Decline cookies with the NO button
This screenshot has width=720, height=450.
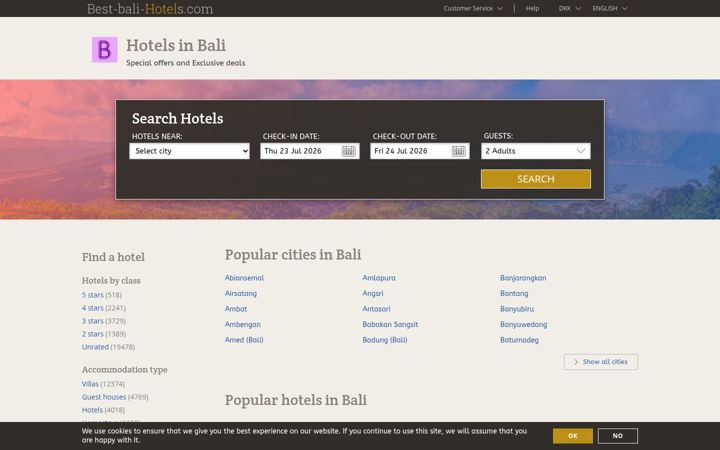coord(618,436)
